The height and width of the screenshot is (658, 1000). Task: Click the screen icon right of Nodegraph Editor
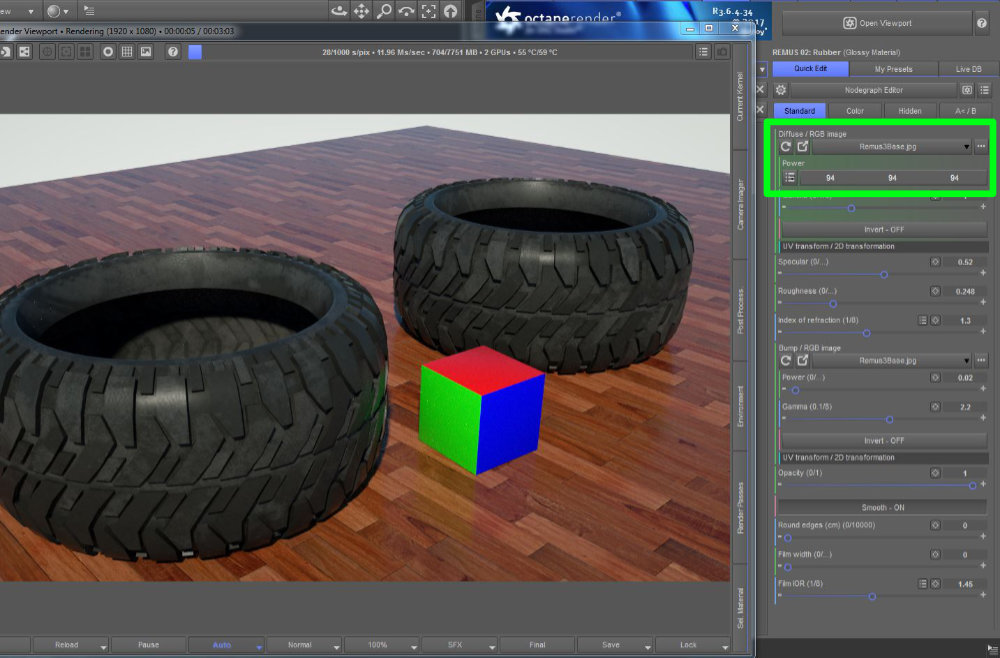click(967, 90)
